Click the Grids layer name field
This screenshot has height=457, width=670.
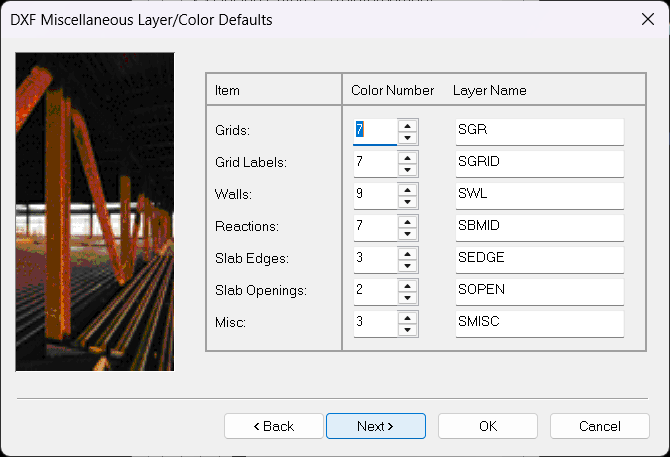(x=539, y=131)
